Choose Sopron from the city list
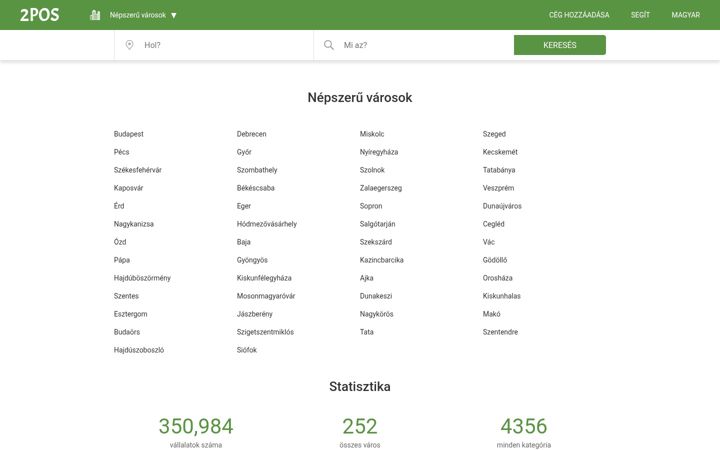720x450 pixels. pyautogui.click(x=371, y=206)
